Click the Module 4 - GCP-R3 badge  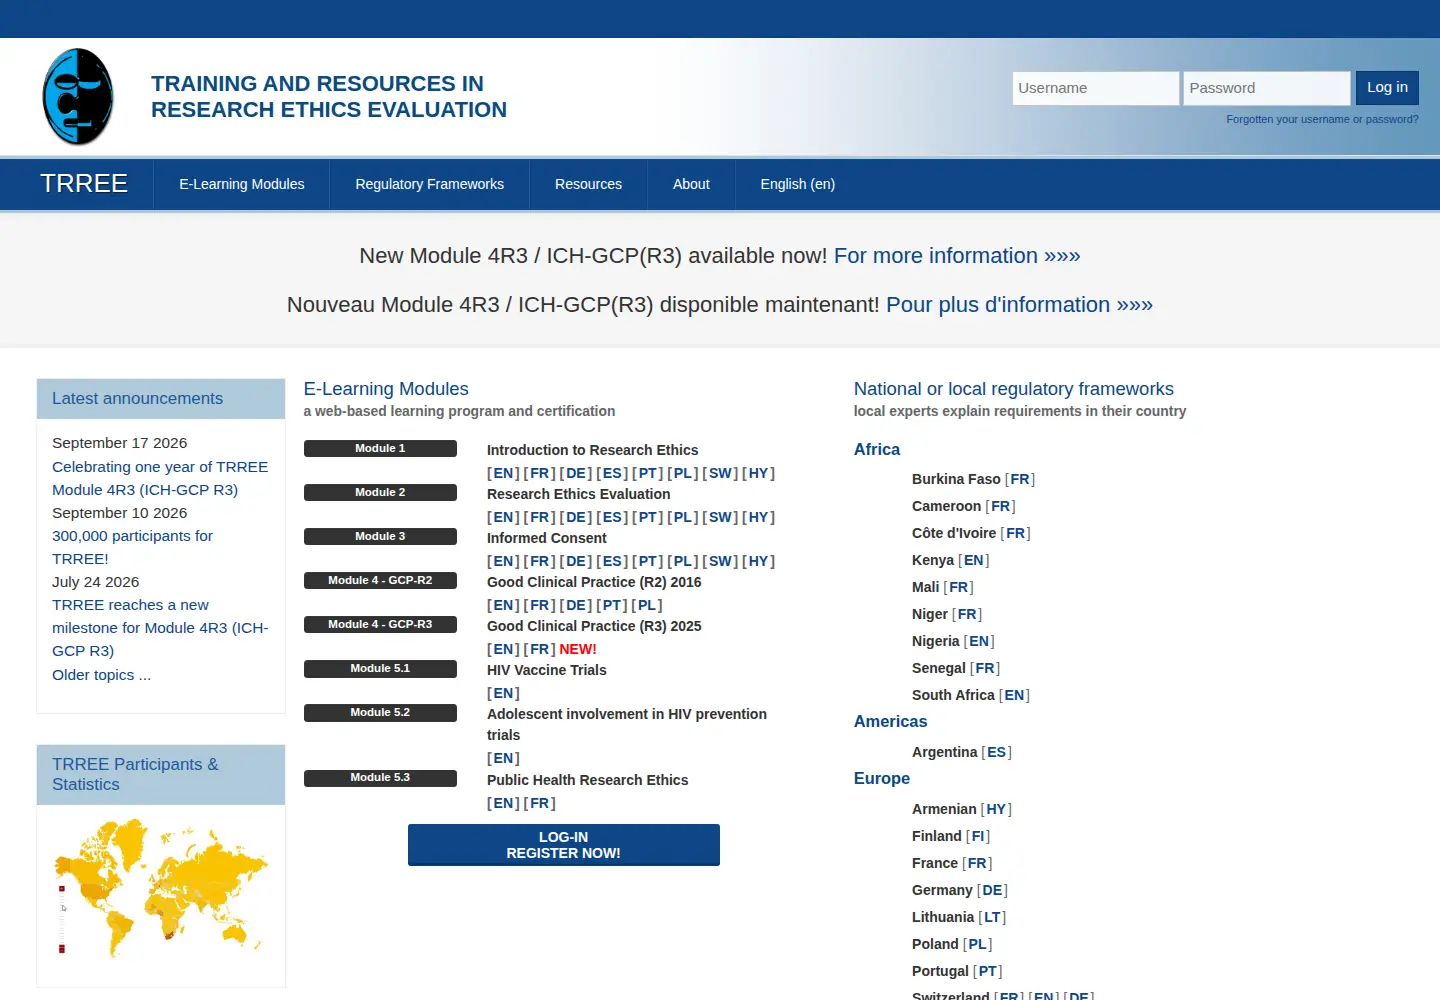380,625
